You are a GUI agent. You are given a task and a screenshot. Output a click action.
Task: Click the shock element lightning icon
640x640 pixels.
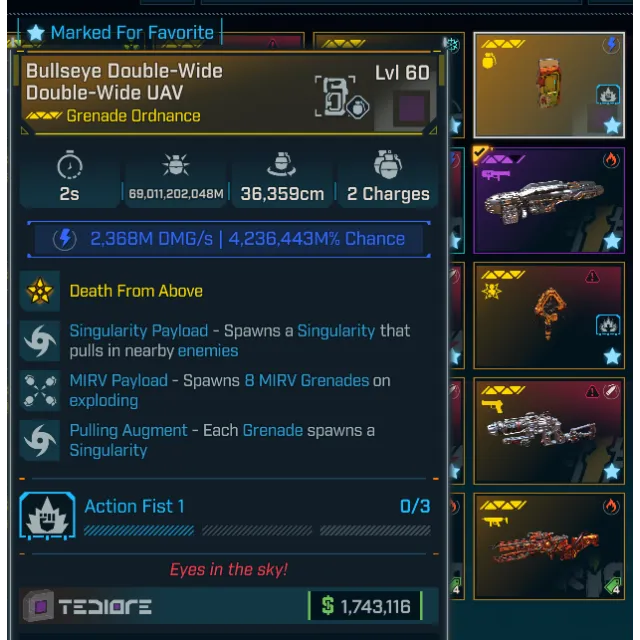point(64,239)
